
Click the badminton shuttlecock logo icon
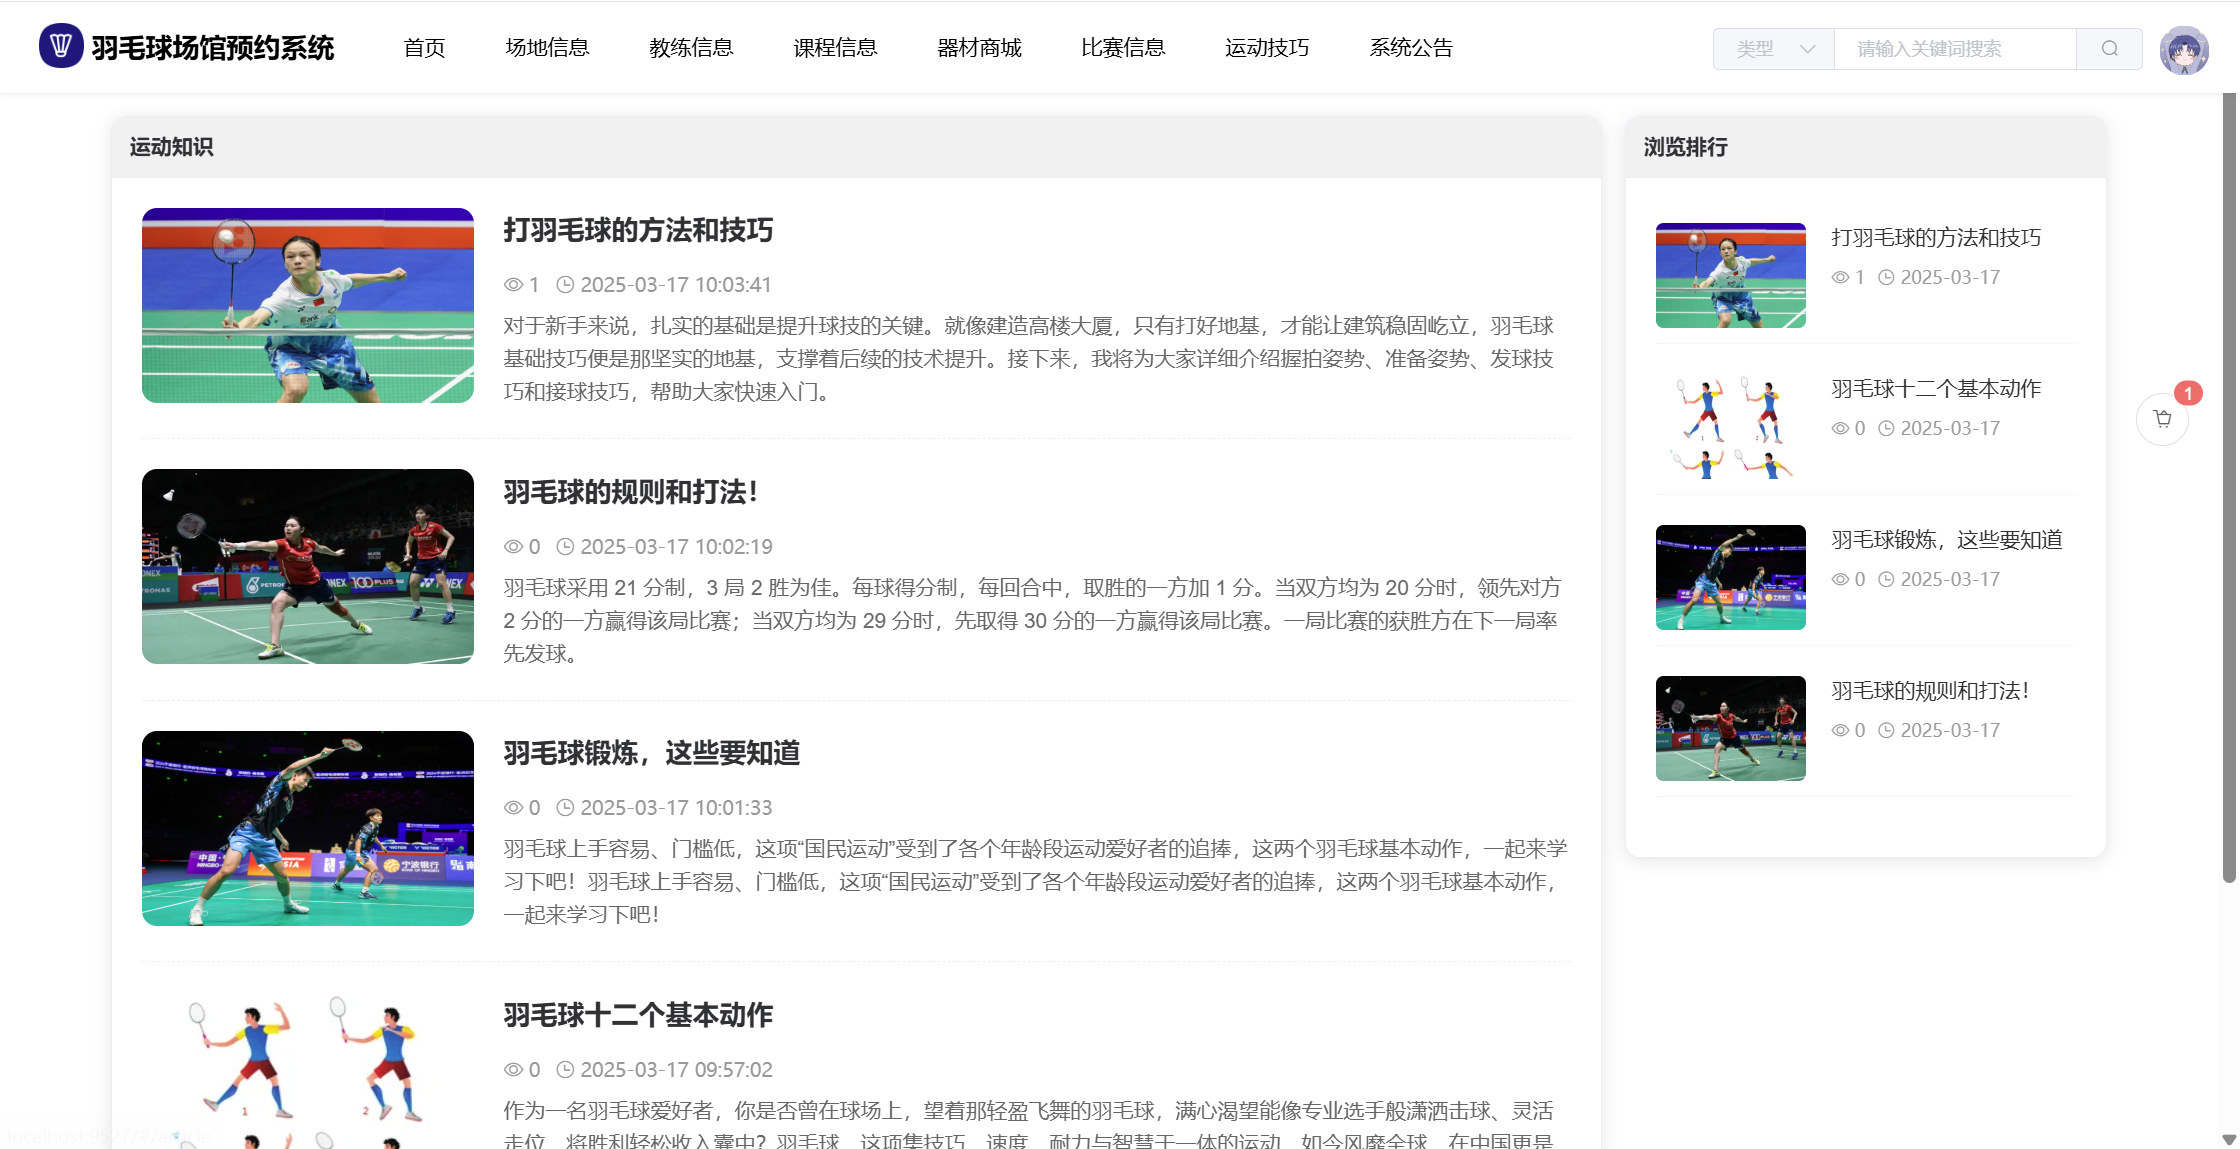61,46
